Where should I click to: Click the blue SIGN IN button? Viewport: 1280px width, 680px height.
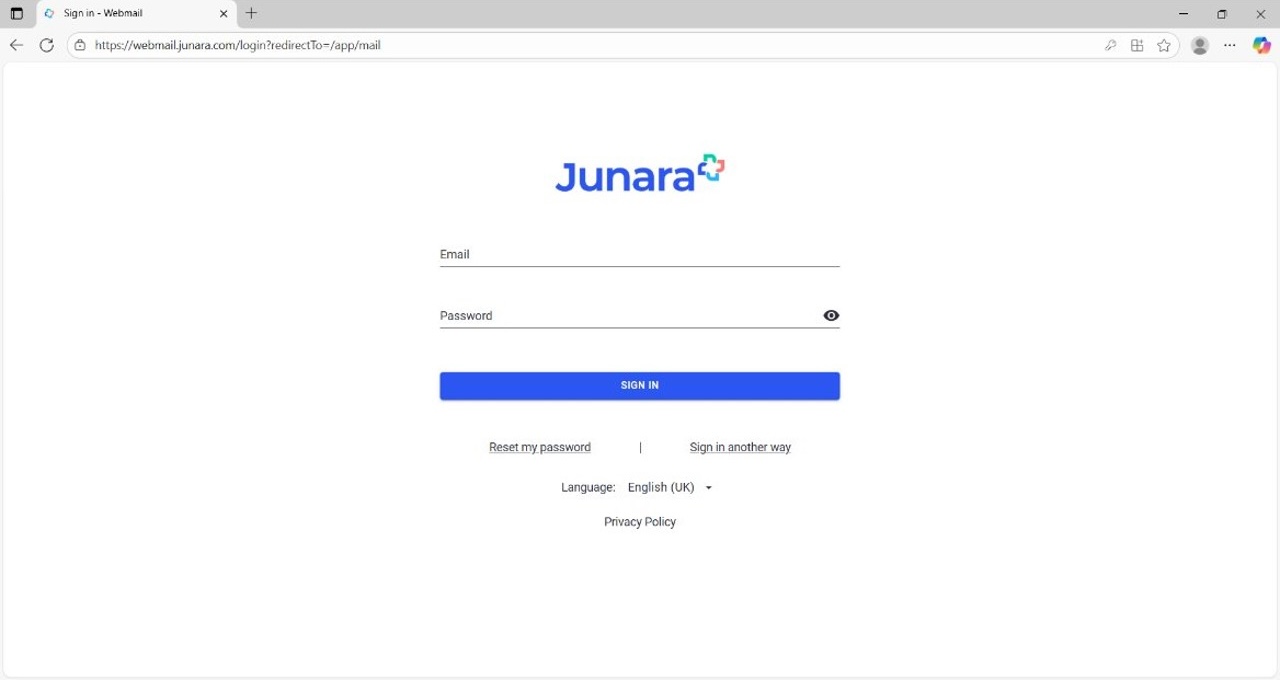click(640, 386)
